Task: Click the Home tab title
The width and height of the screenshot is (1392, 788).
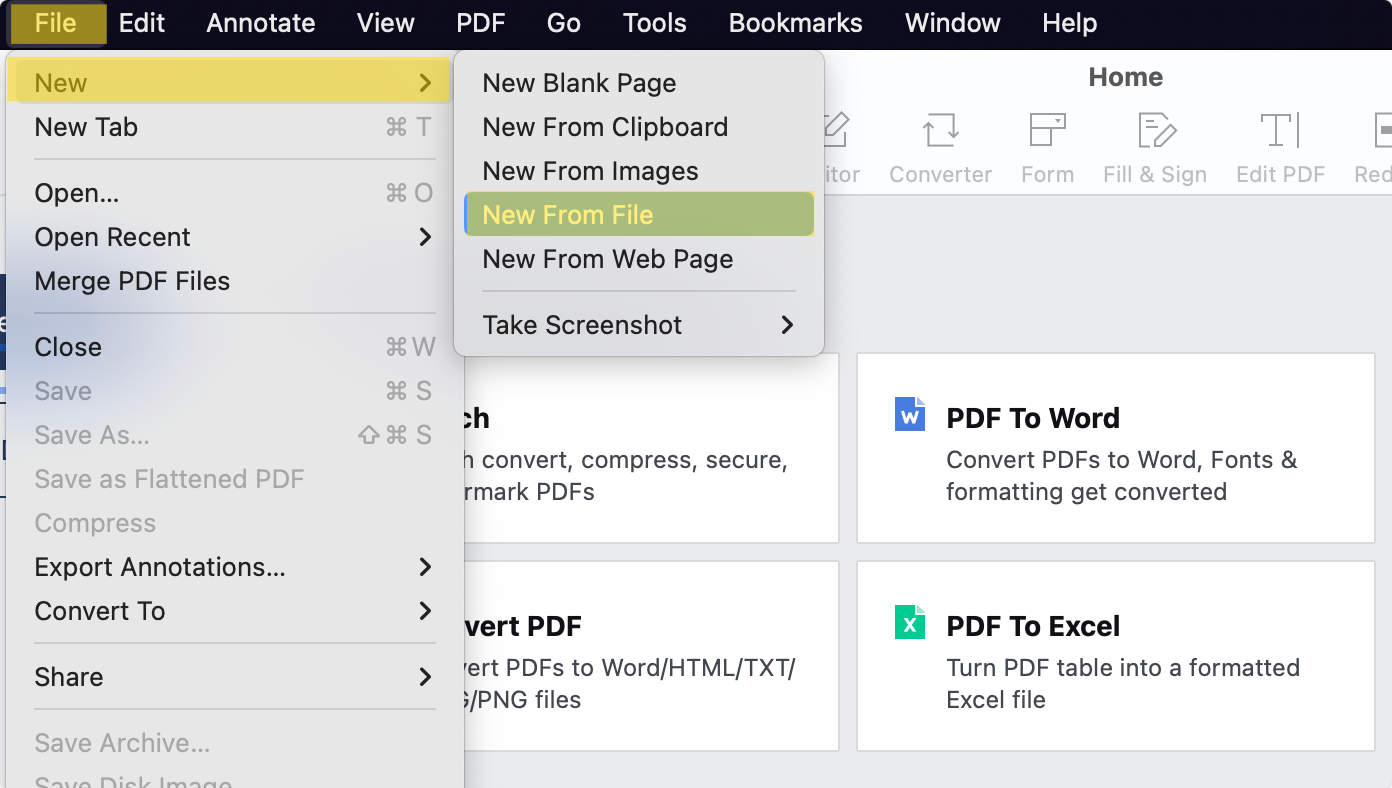Action: pyautogui.click(x=1126, y=77)
